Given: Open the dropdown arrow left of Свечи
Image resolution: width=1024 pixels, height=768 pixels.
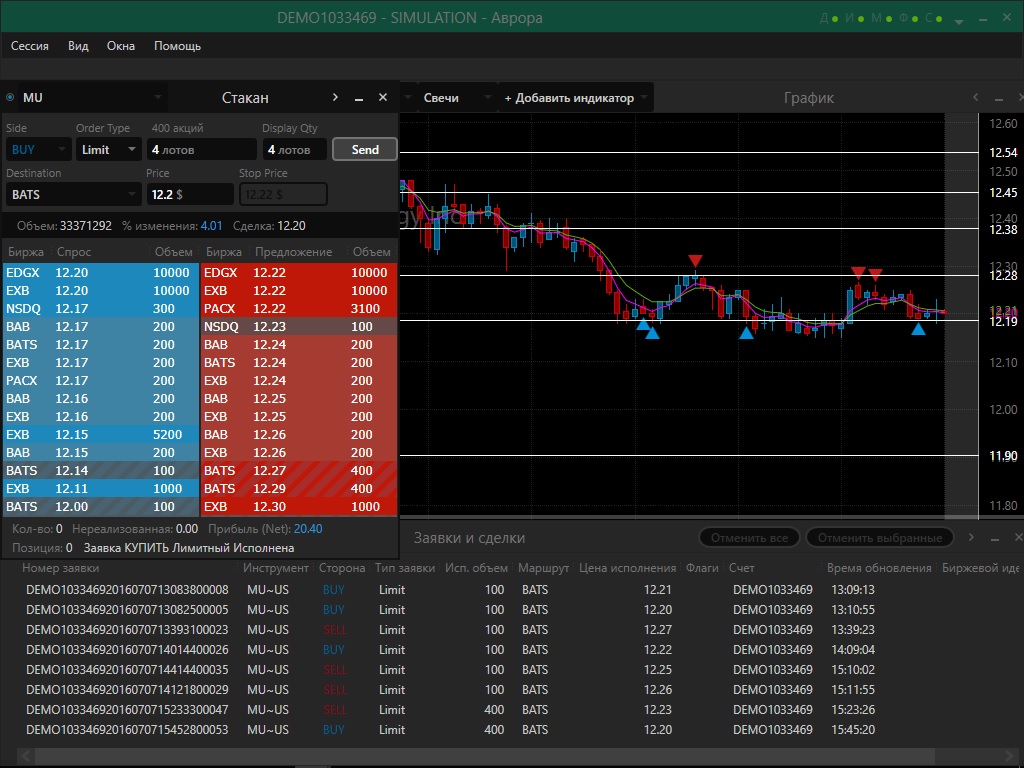Looking at the screenshot, I should tap(408, 97).
